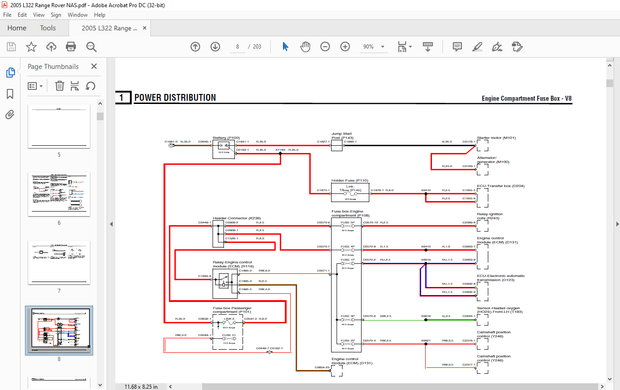This screenshot has width=620, height=390.
Task: Close the Page Thumbnails panel
Action: pyautogui.click(x=94, y=66)
